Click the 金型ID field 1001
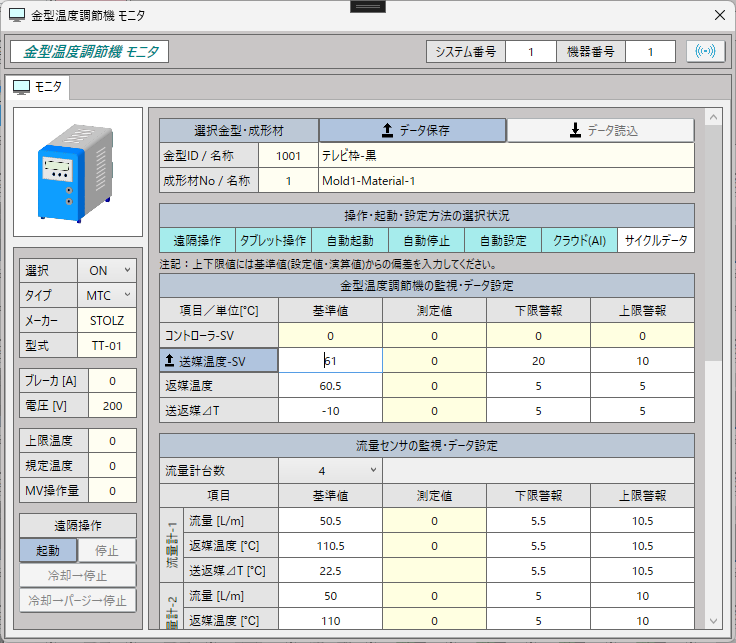The width and height of the screenshot is (736, 643). click(x=288, y=156)
